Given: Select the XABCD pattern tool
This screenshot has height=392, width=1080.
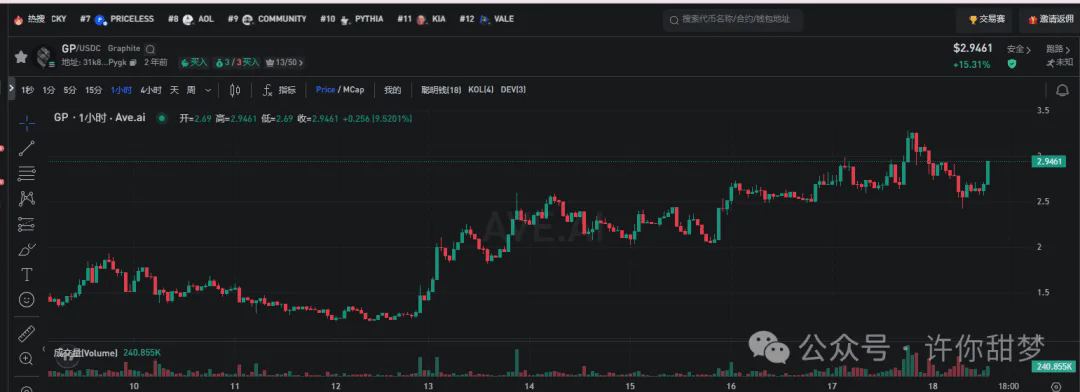Looking at the screenshot, I should (x=27, y=198).
